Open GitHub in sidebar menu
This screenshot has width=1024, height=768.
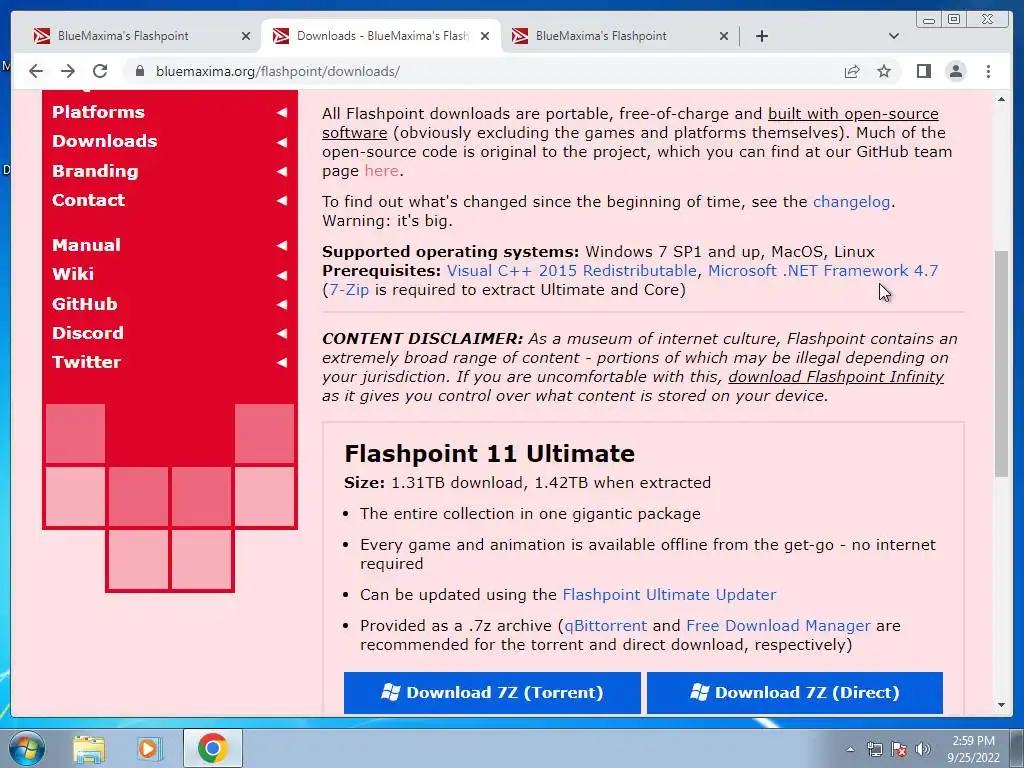pyautogui.click(x=85, y=304)
